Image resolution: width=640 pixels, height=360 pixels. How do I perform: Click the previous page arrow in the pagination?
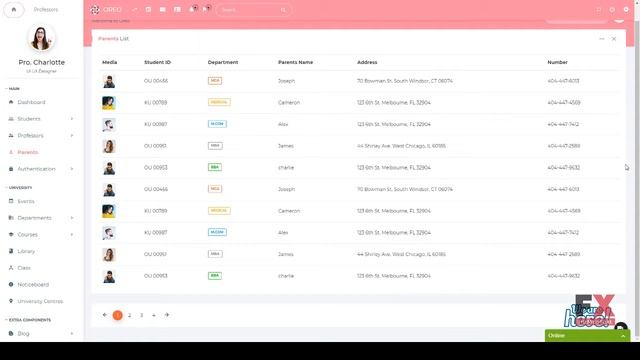click(x=105, y=315)
